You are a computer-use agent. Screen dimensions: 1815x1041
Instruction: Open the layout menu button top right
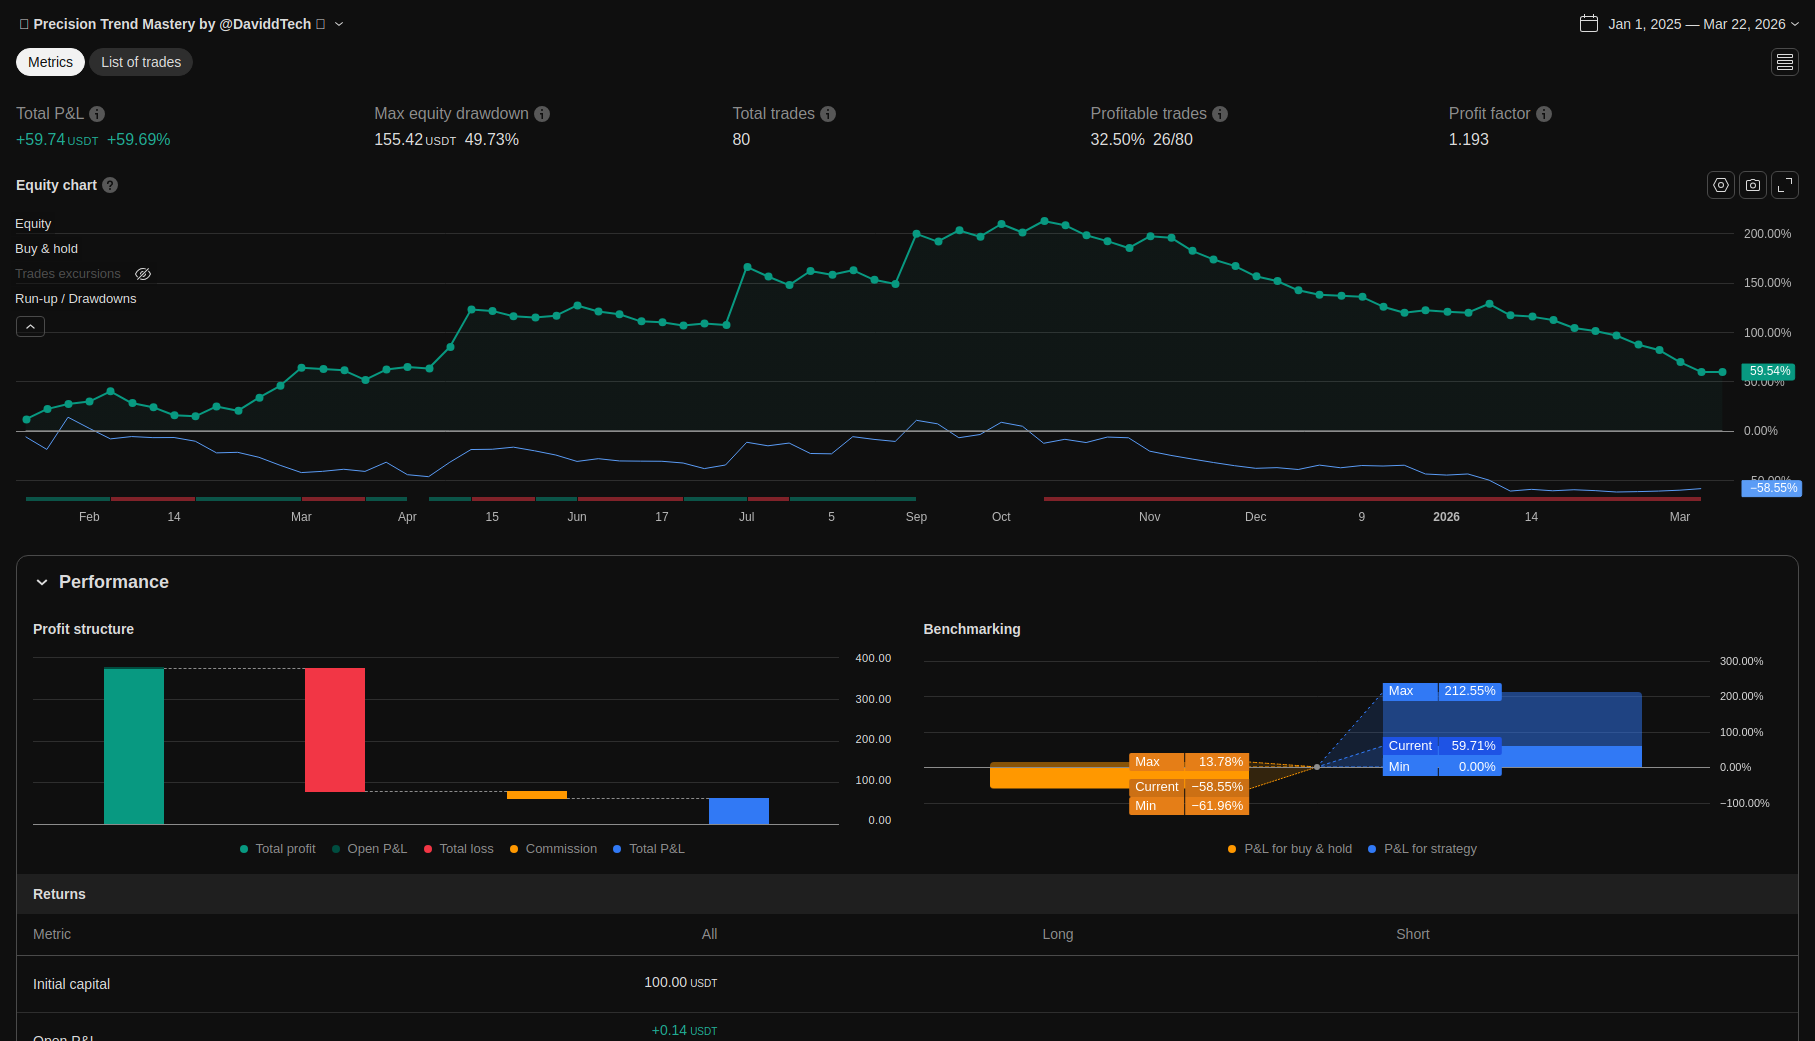point(1784,62)
